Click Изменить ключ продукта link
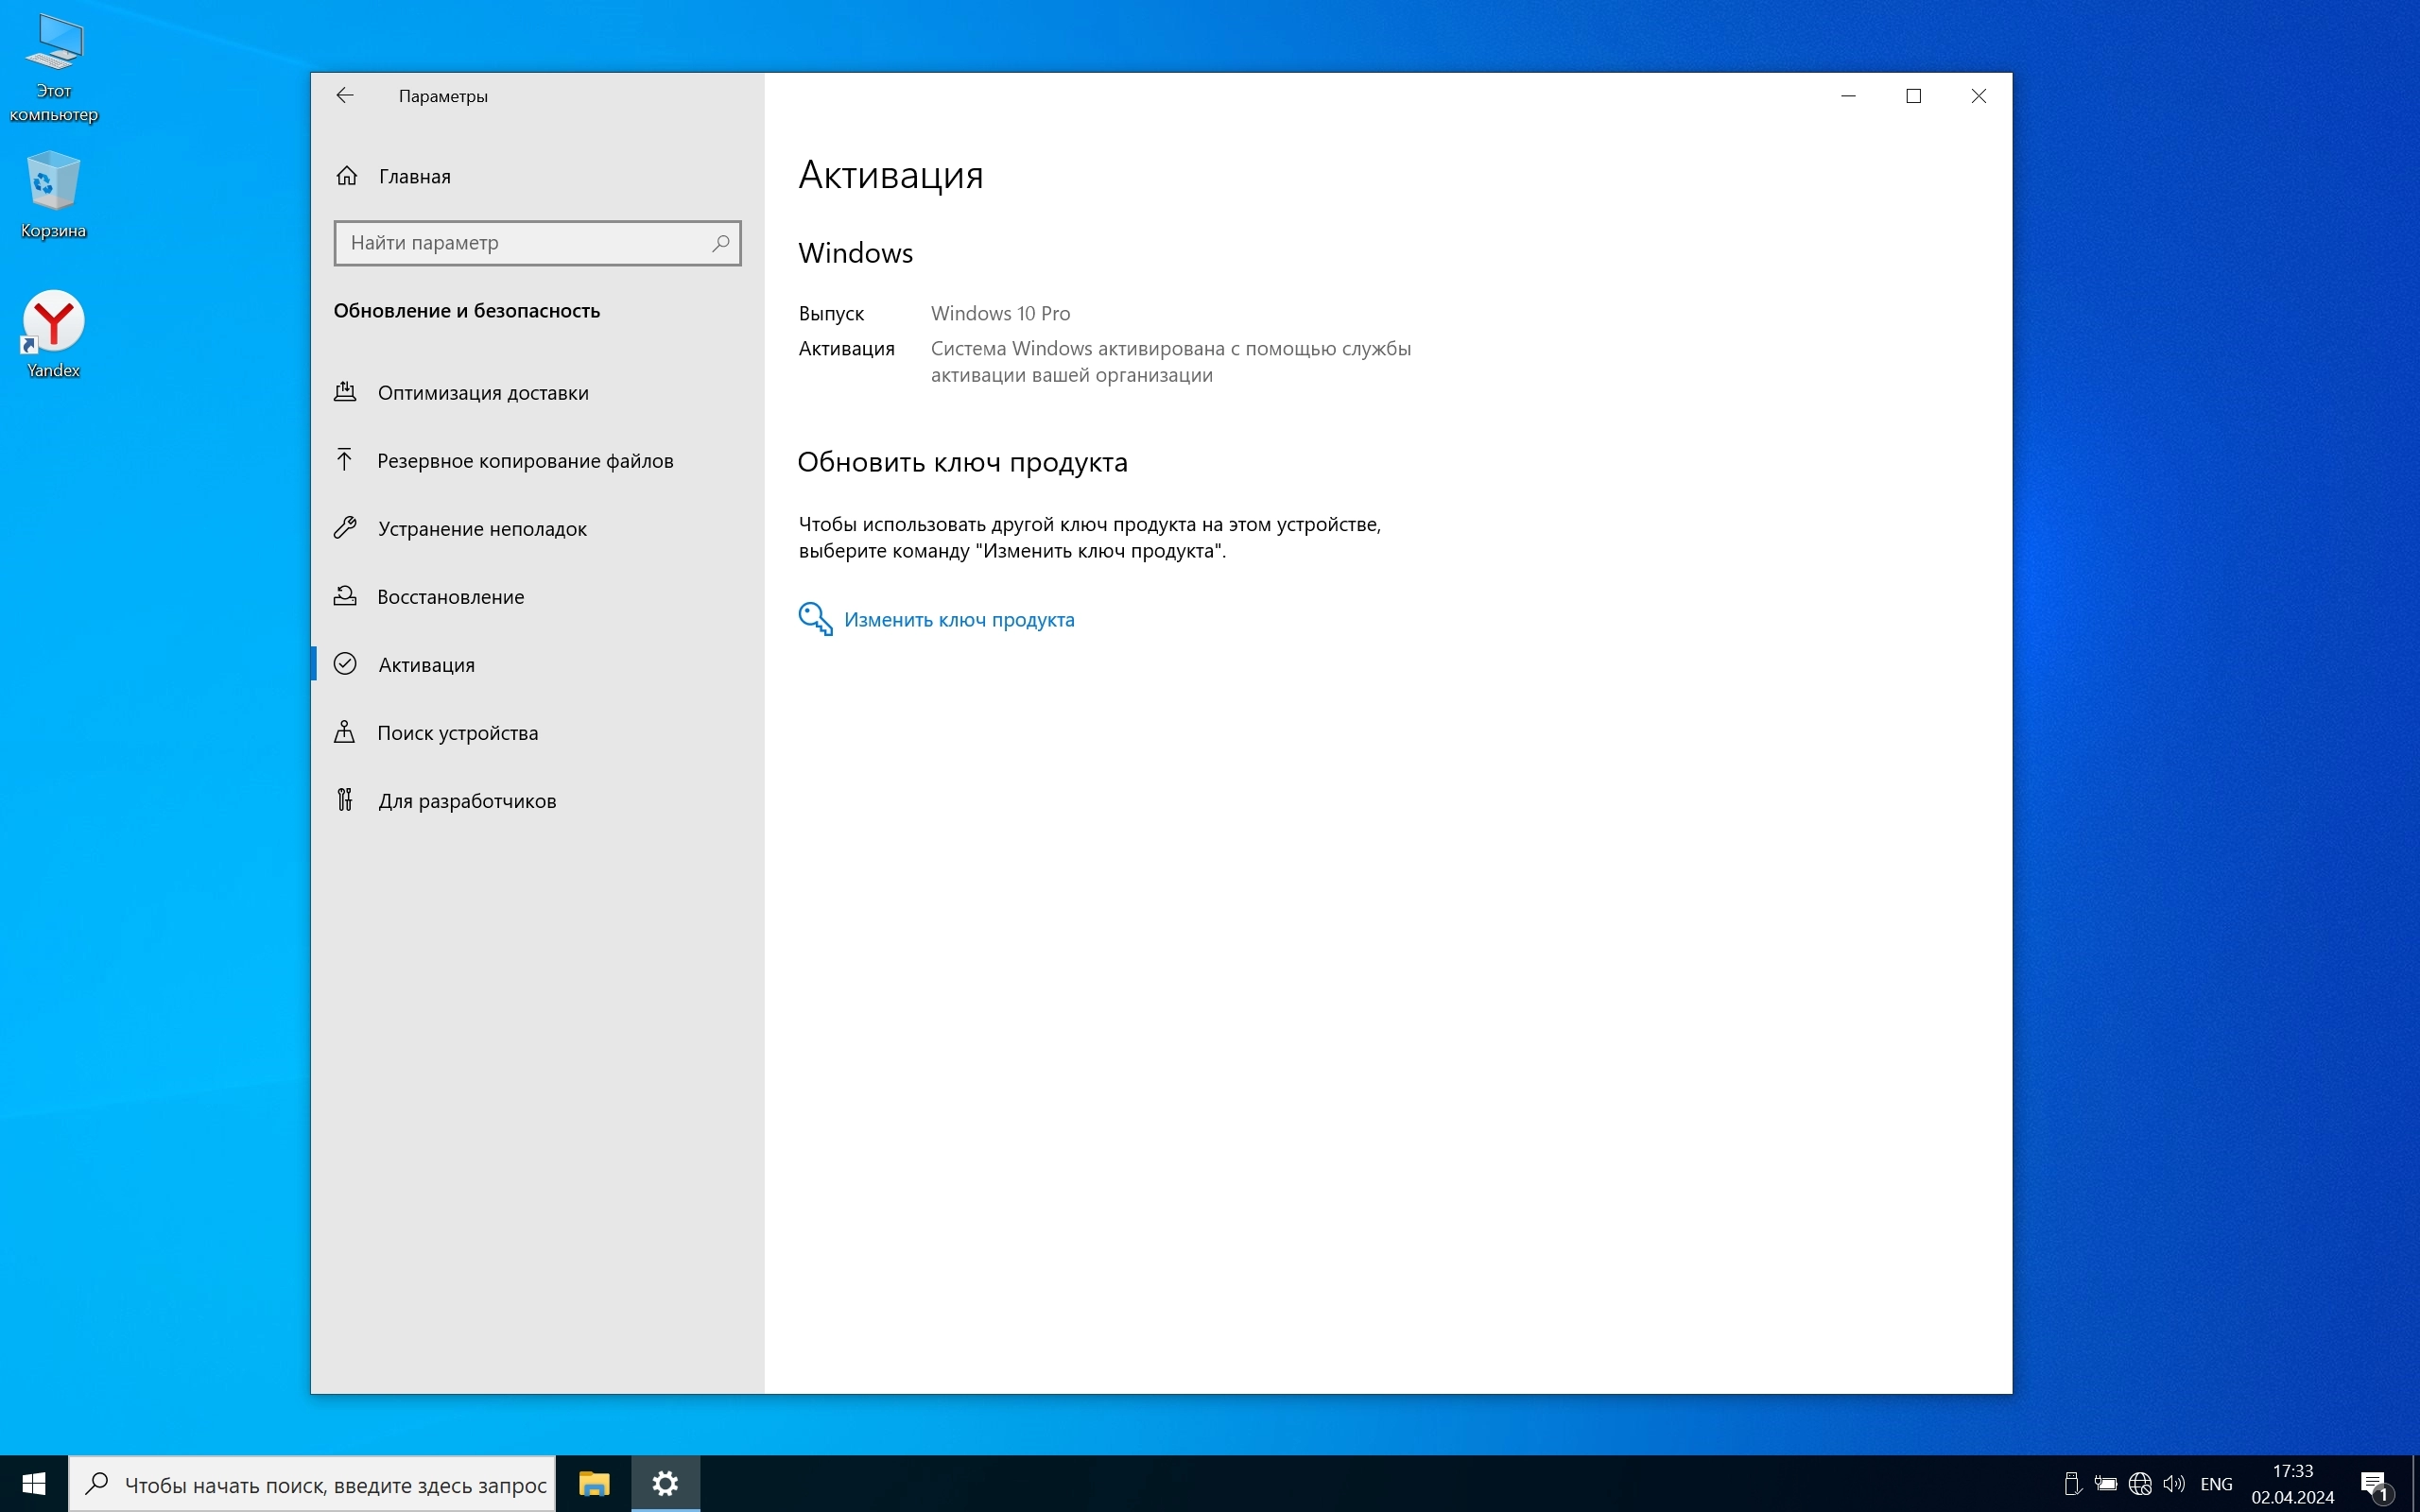This screenshot has width=2420, height=1512. pyautogui.click(x=958, y=620)
